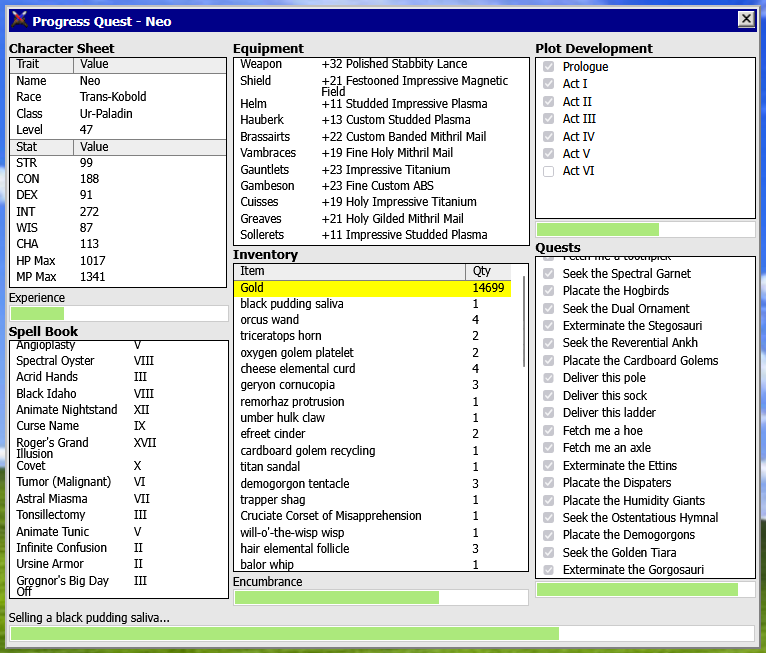
Task: Select the Gauntlets equipment row
Action: point(381,169)
